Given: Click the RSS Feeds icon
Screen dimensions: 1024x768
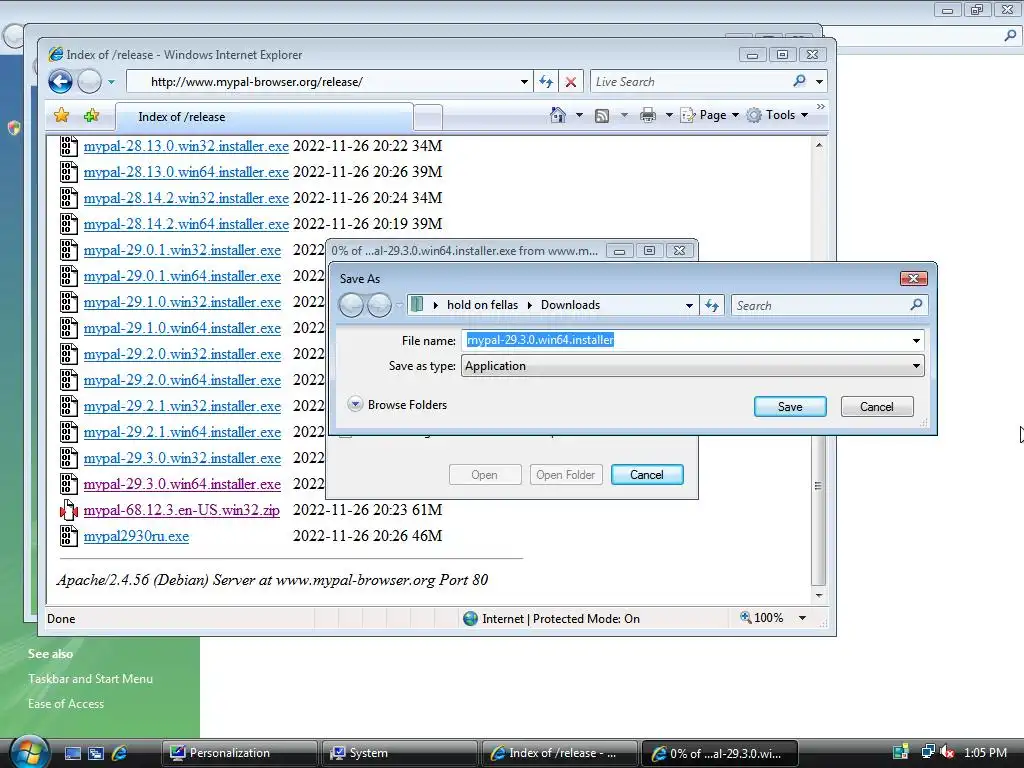Looking at the screenshot, I should [x=602, y=116].
